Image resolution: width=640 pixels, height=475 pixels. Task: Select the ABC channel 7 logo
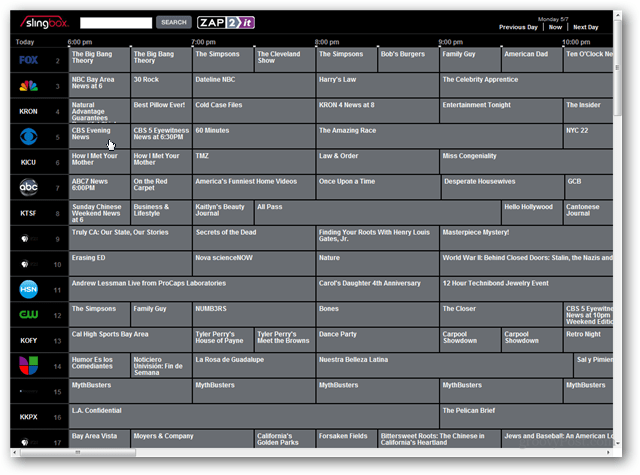(x=29, y=187)
